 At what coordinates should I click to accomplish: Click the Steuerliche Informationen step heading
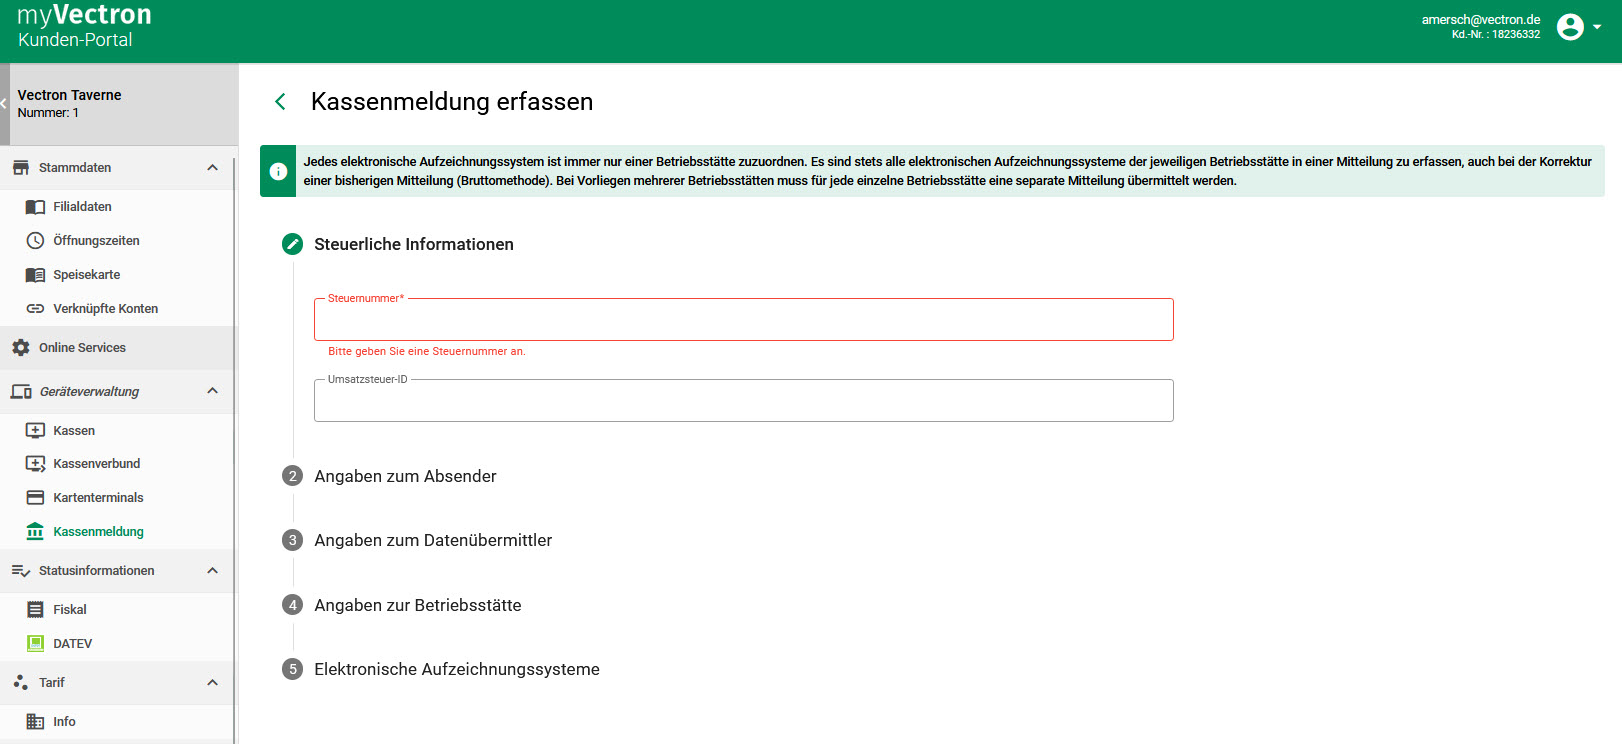pos(414,244)
